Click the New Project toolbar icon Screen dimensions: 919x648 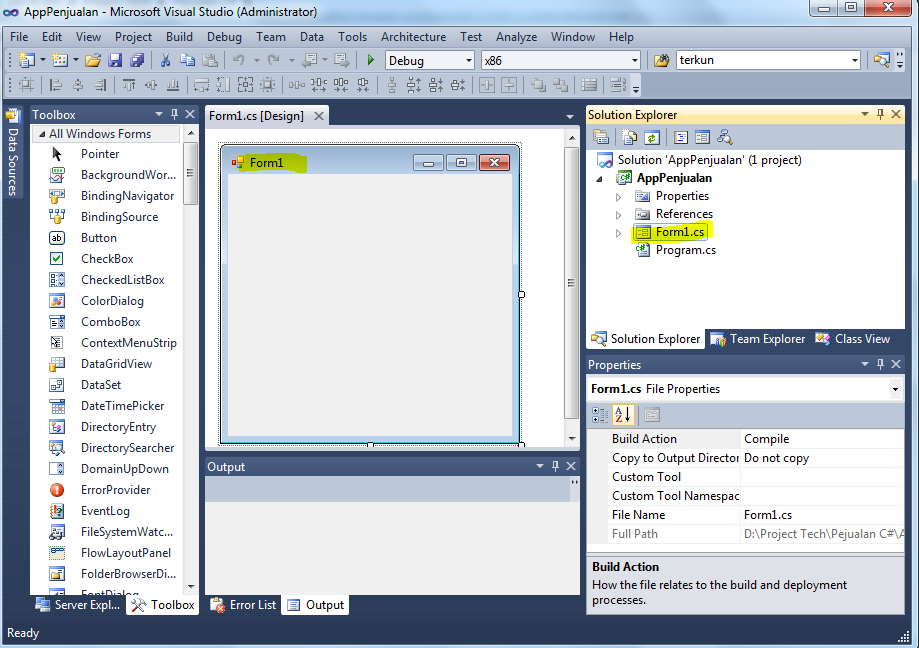point(26,60)
